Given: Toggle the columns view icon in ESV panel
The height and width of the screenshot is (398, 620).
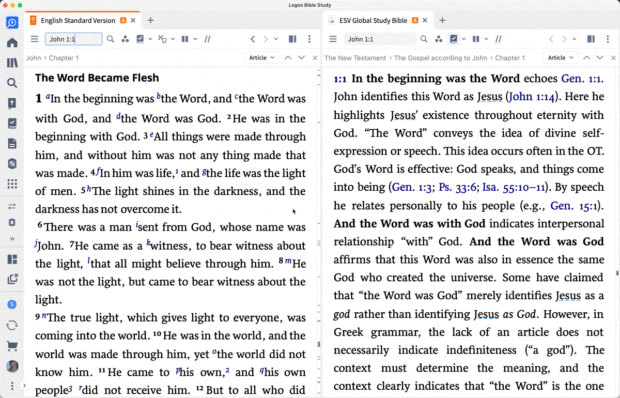Looking at the screenshot, I should coord(185,39).
